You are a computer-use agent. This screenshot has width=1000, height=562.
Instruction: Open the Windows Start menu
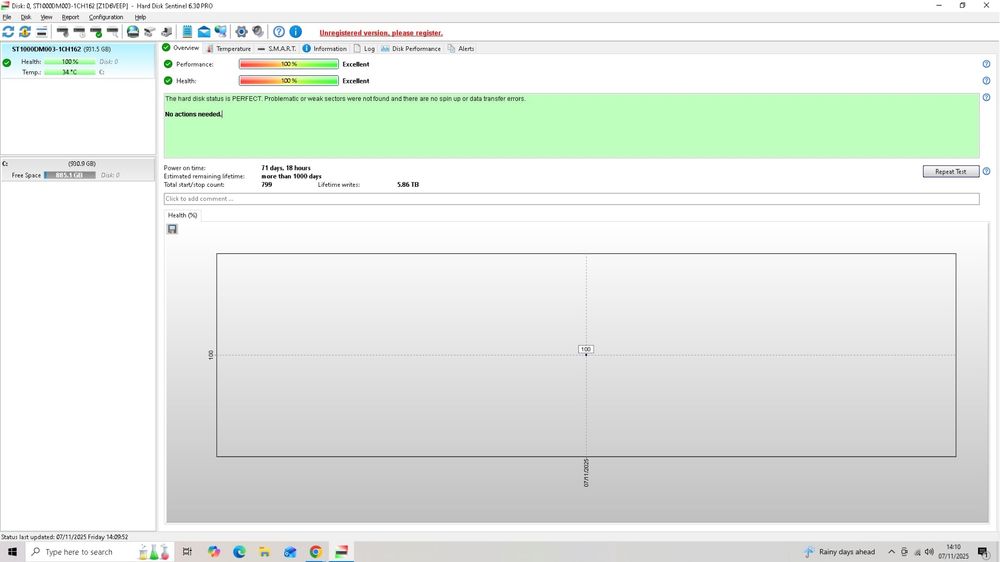(x=12, y=552)
